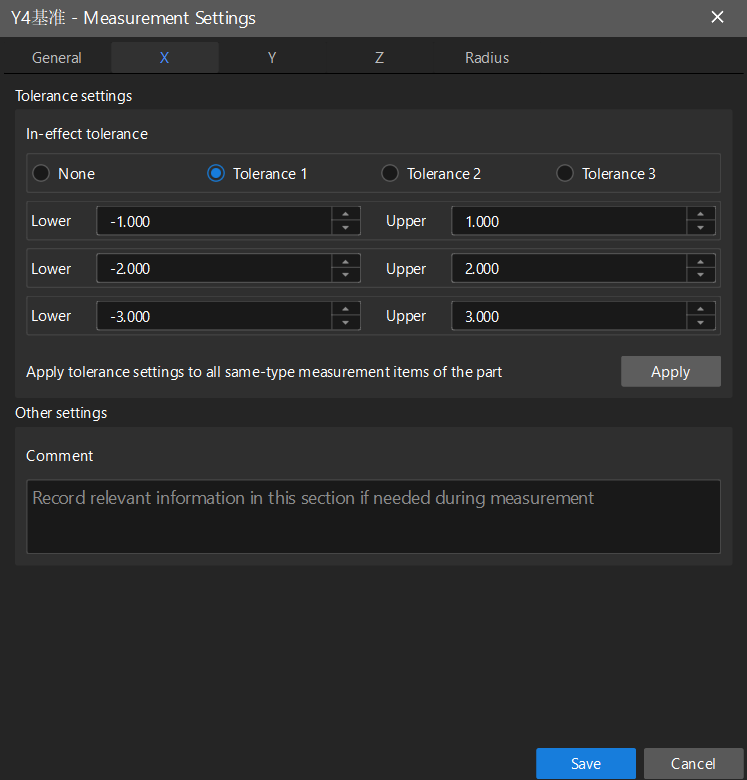Go to the Z tab
The height and width of the screenshot is (780, 747).
coord(379,58)
